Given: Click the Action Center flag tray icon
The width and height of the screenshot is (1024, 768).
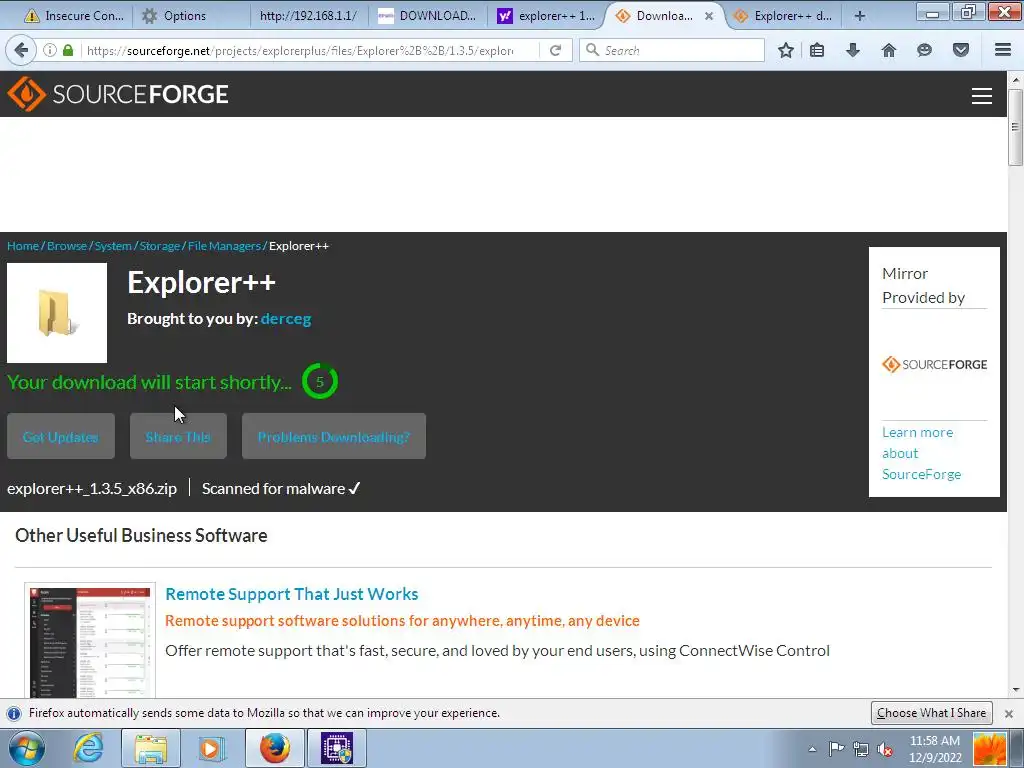Looking at the screenshot, I should tap(836, 749).
